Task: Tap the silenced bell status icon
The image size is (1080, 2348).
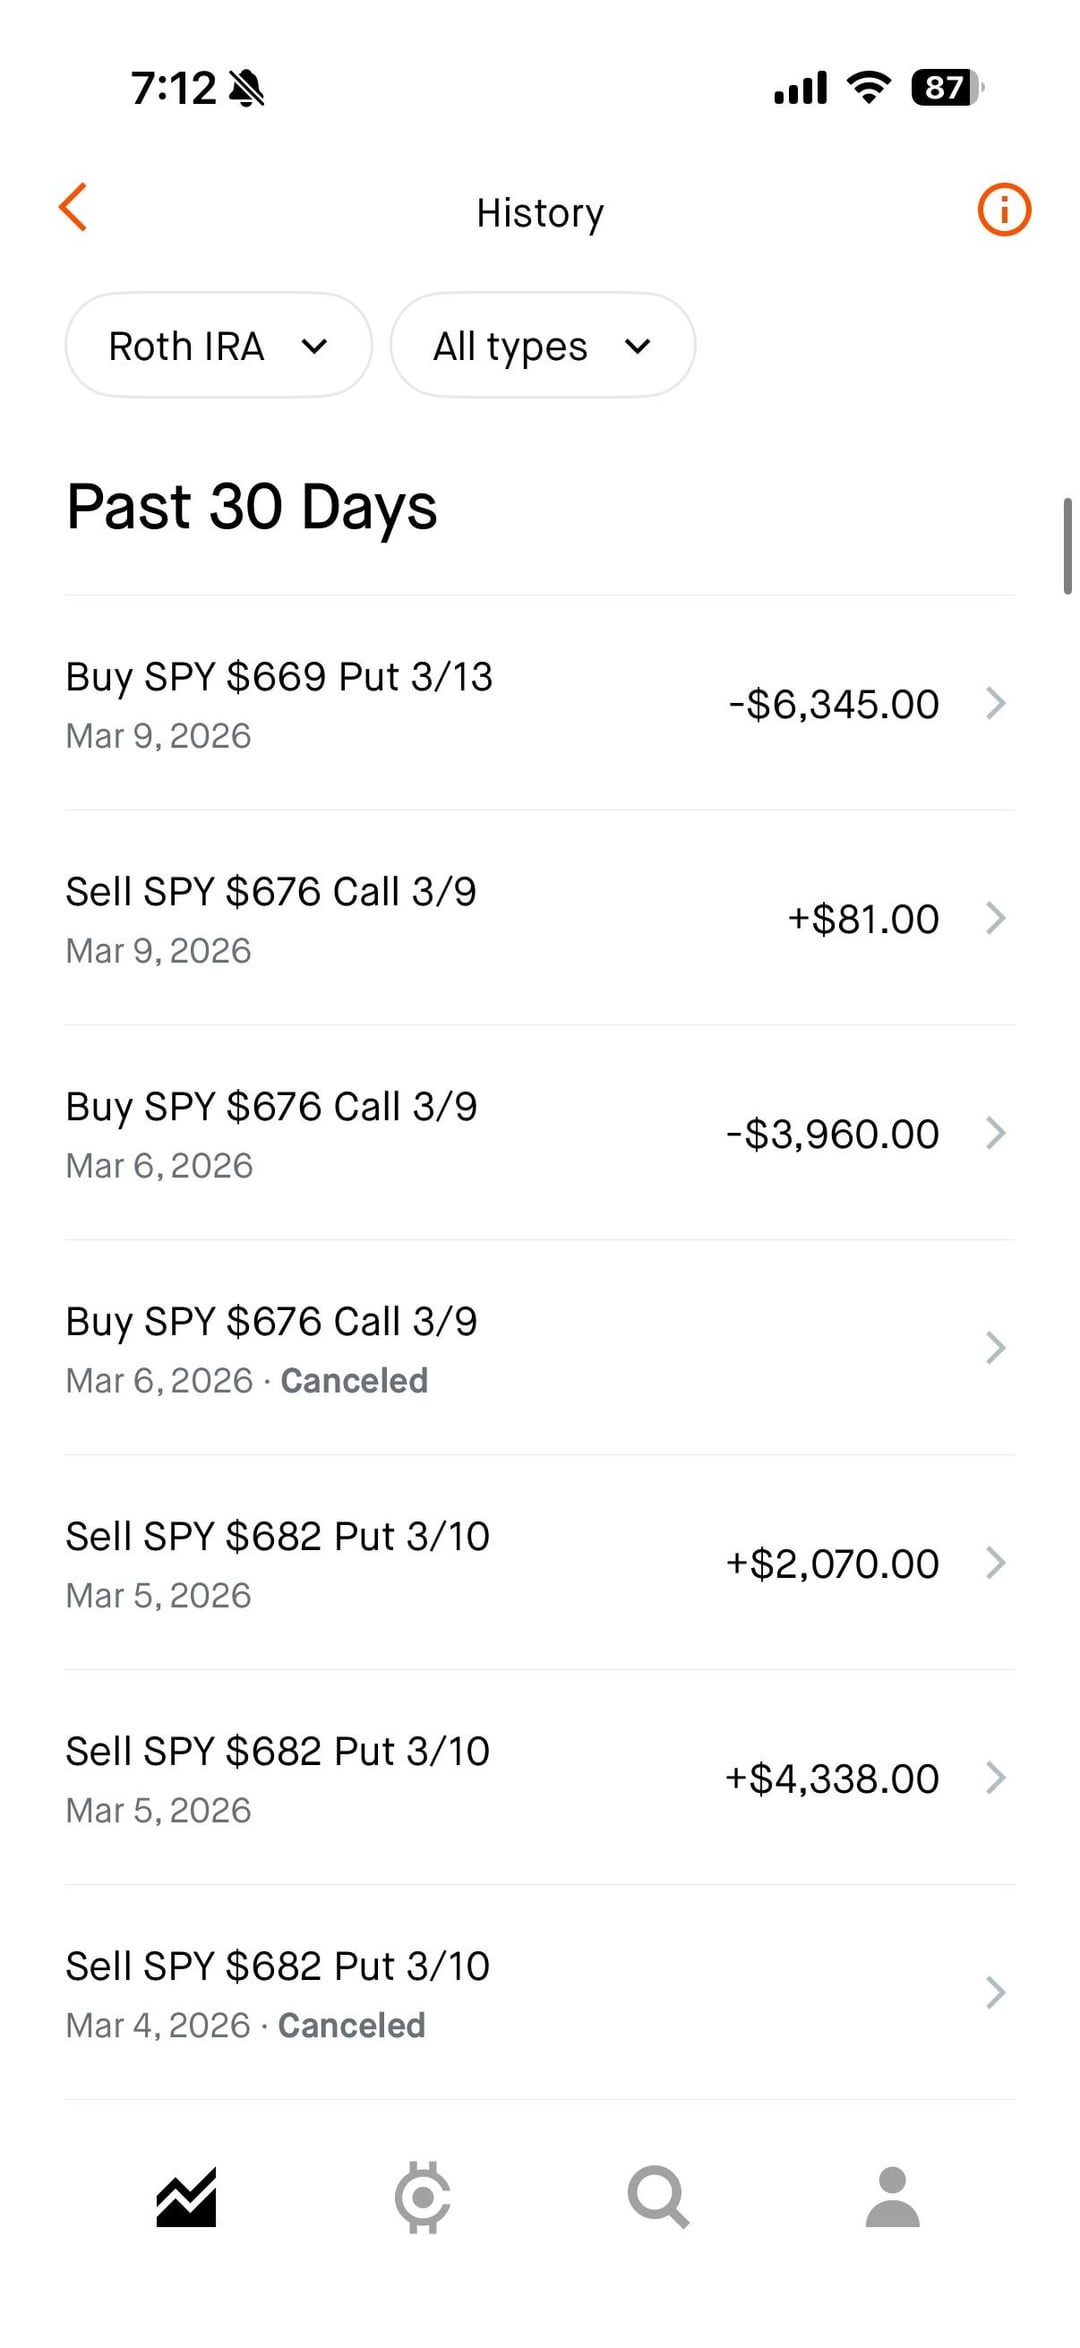Action: click(x=246, y=88)
